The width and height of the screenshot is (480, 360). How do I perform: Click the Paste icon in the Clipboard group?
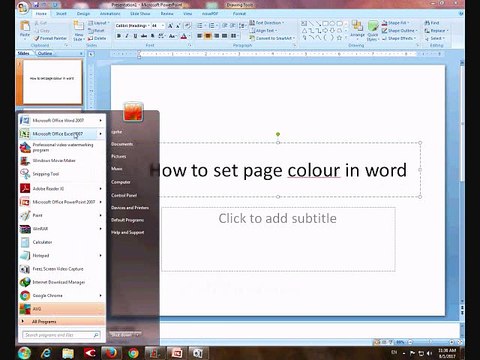click(25, 26)
